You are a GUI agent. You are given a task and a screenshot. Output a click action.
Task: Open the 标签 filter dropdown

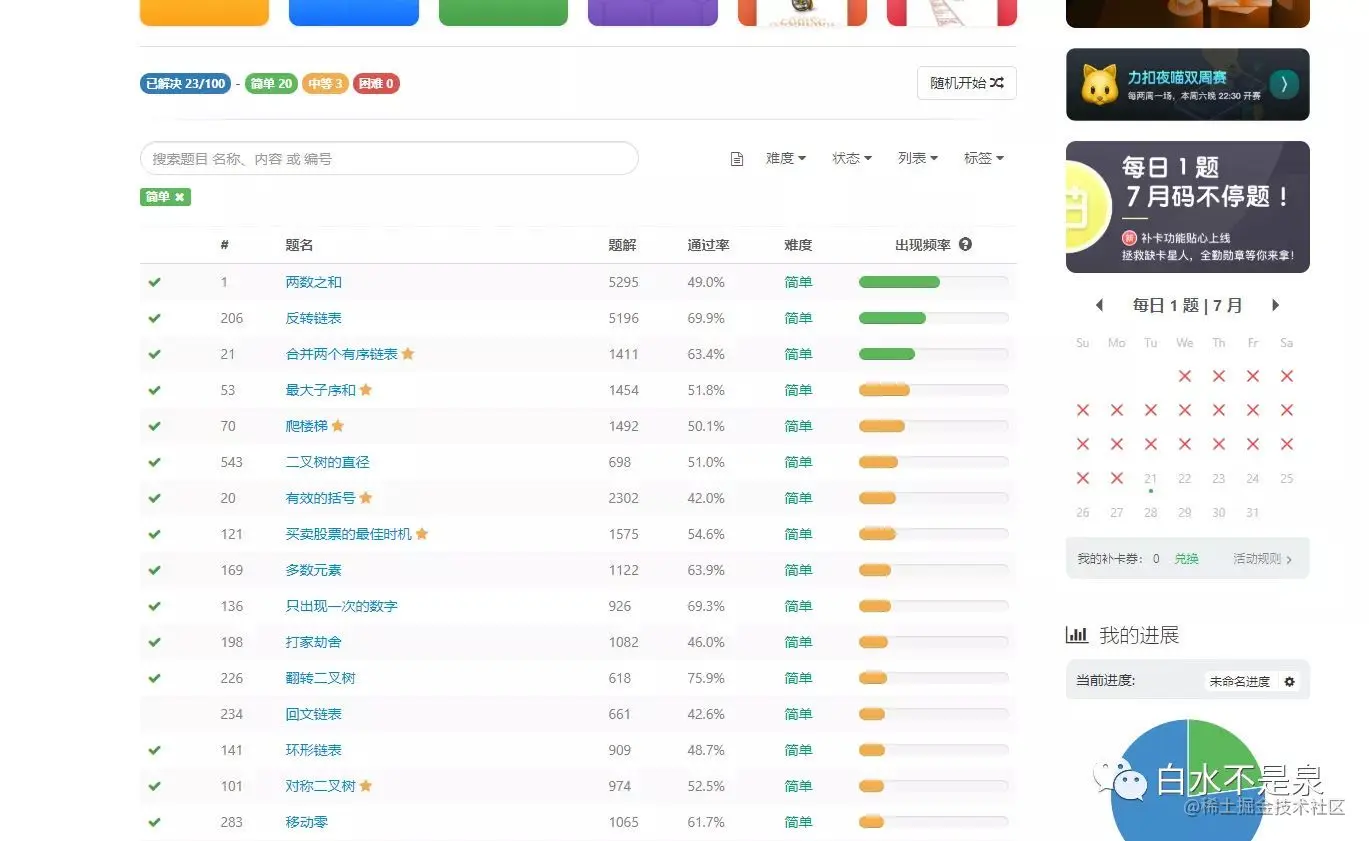pyautogui.click(x=984, y=158)
